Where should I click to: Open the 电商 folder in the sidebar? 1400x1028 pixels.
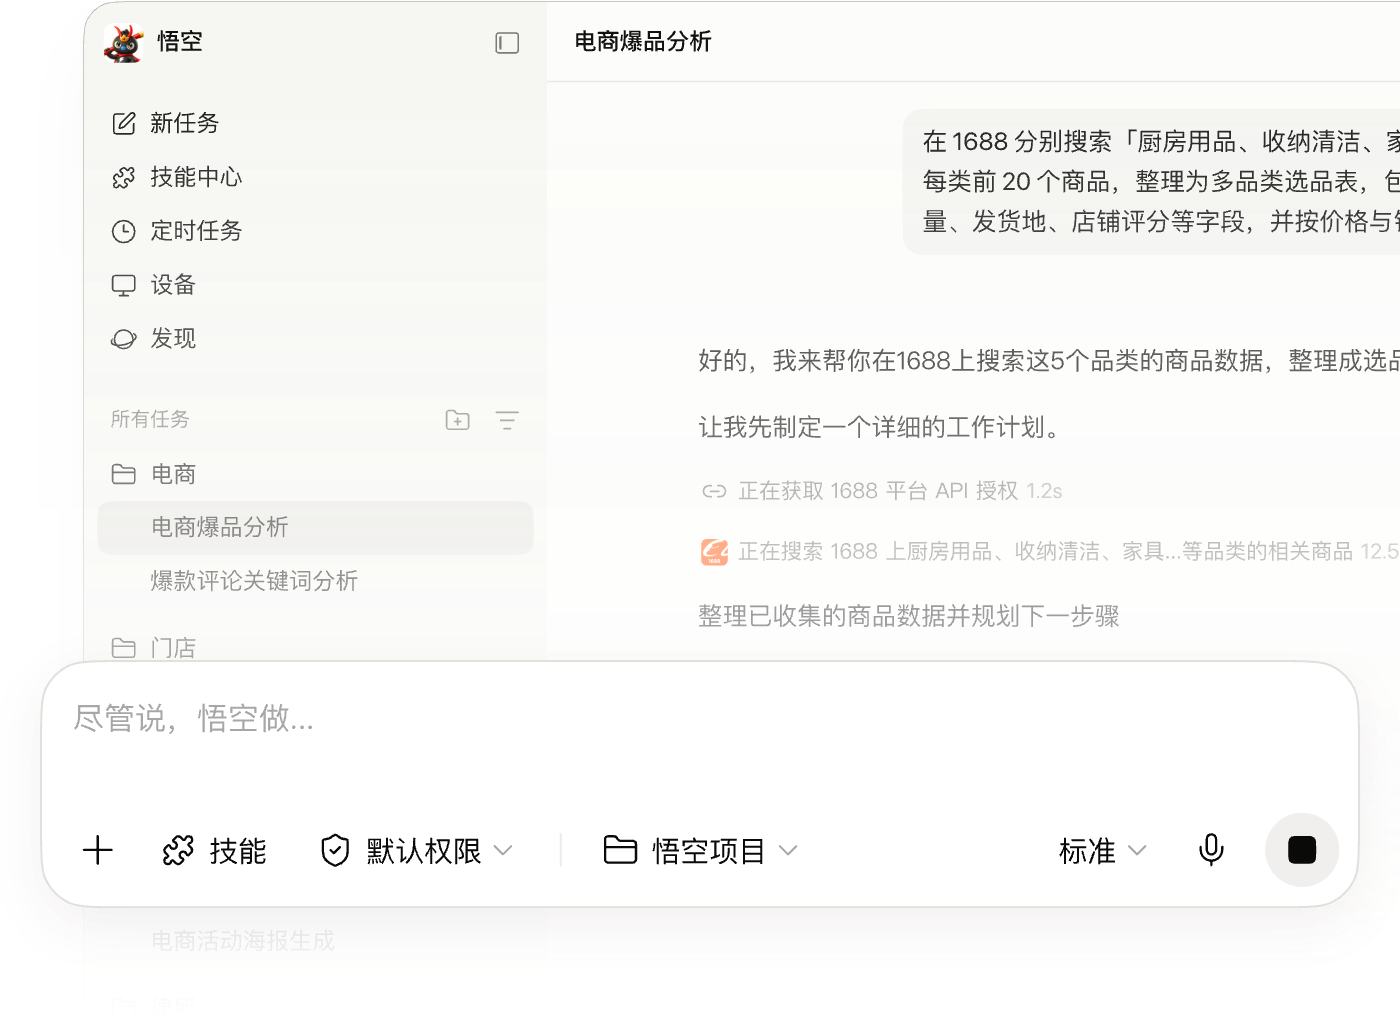click(x=176, y=473)
